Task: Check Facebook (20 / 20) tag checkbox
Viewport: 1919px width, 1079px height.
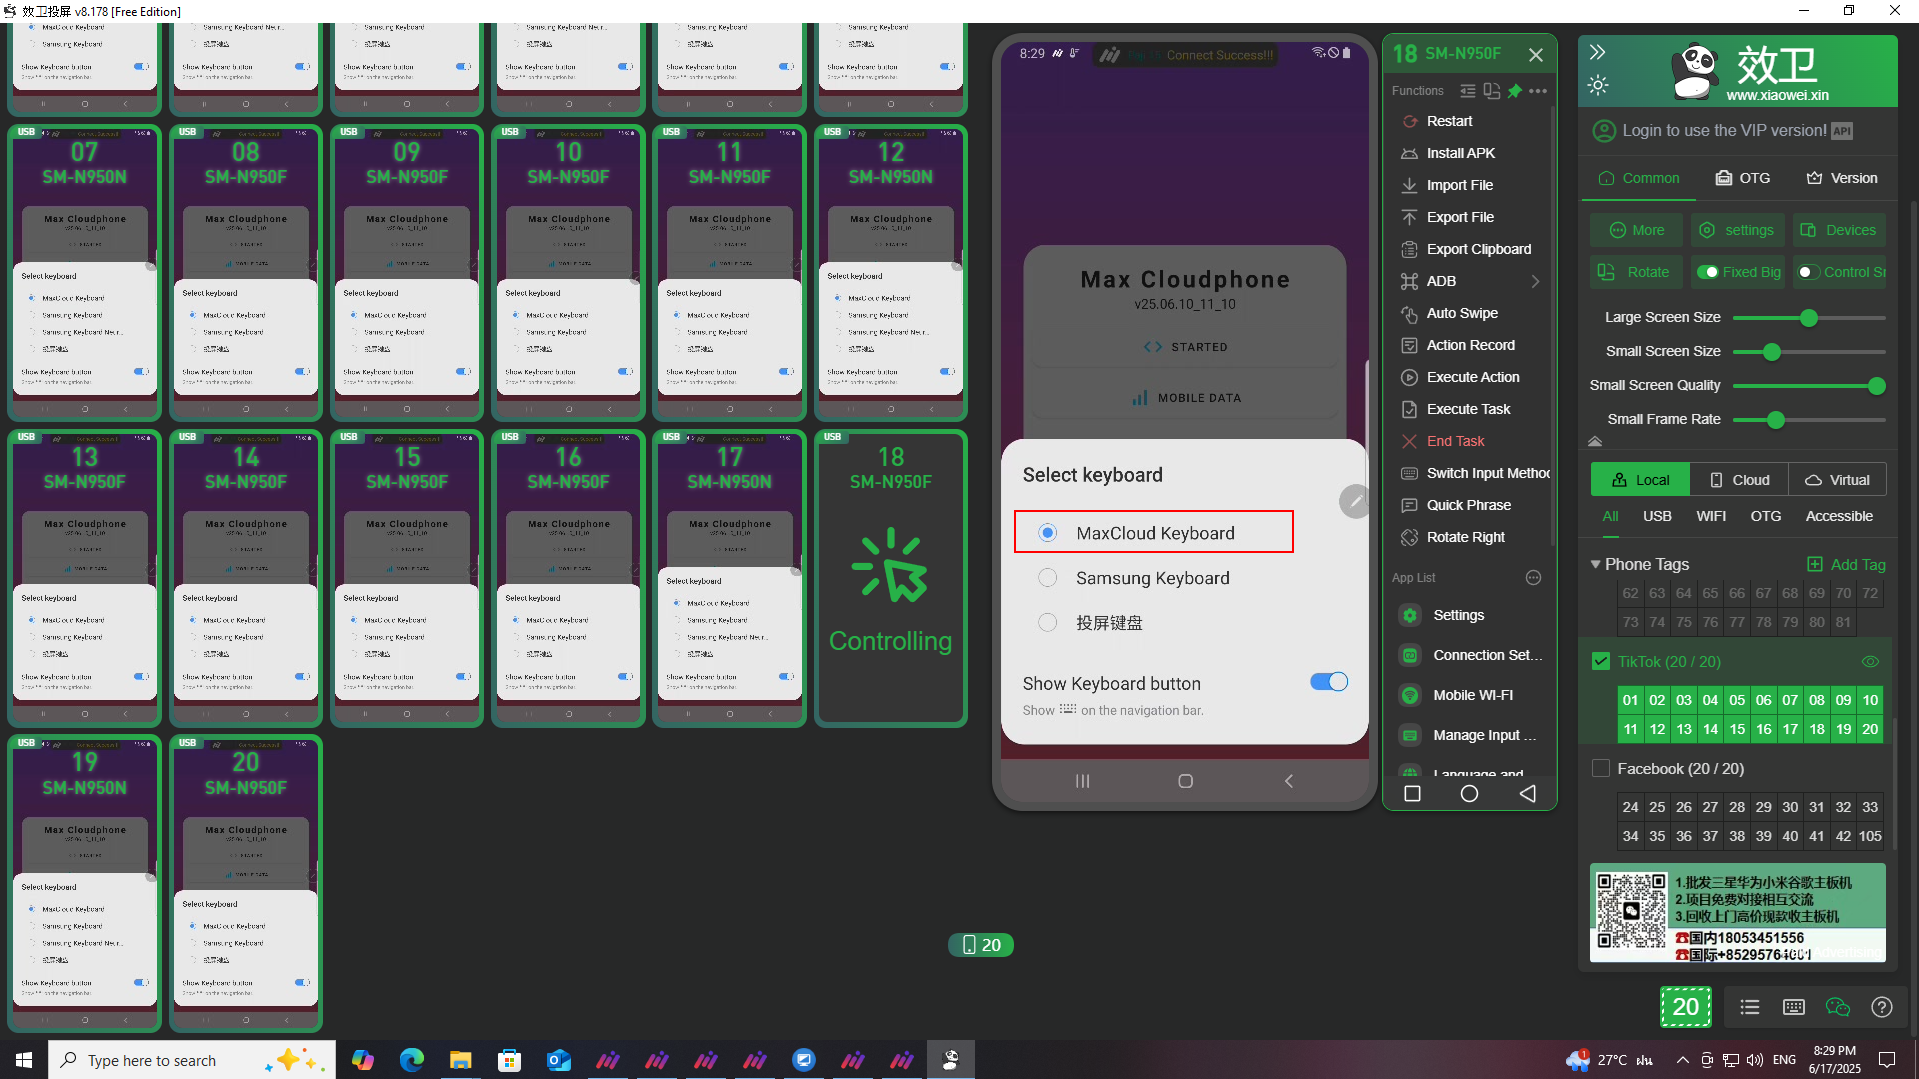Action: click(1601, 768)
